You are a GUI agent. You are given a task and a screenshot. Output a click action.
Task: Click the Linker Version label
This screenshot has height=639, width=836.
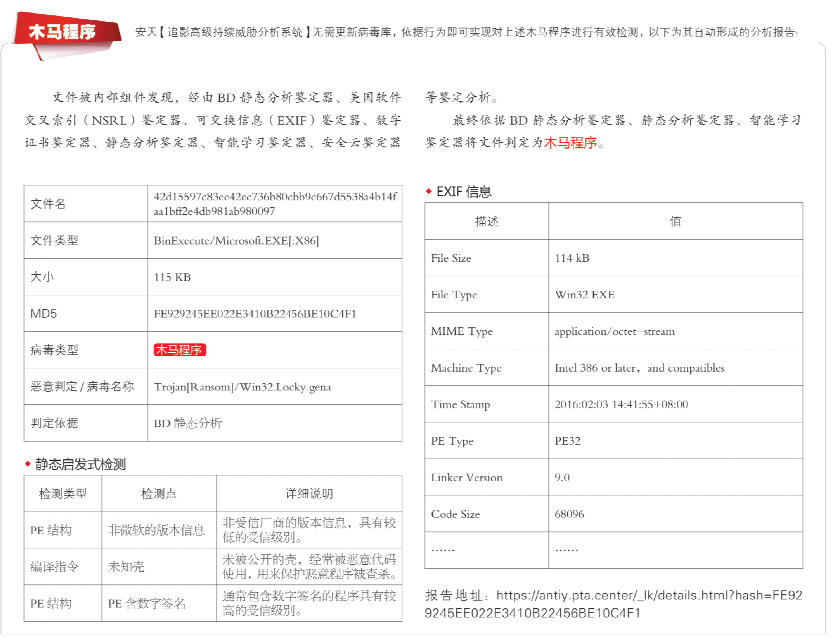click(x=467, y=478)
